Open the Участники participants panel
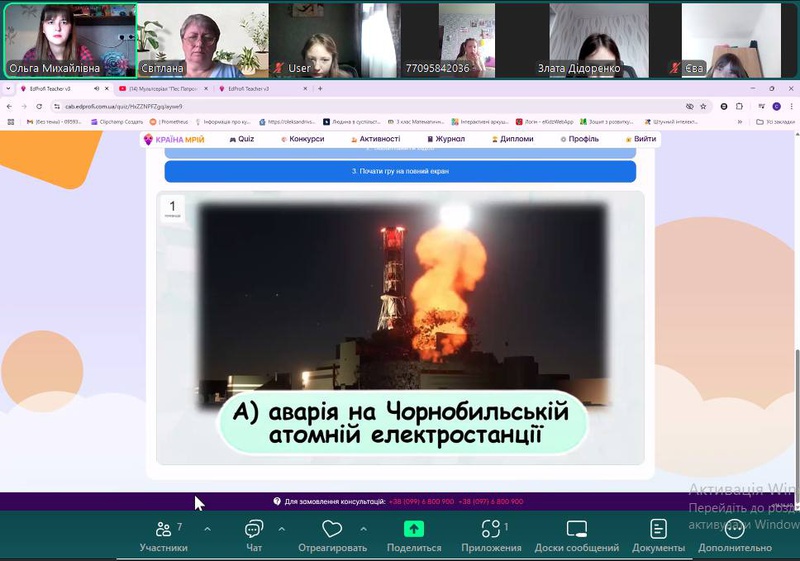 [163, 537]
